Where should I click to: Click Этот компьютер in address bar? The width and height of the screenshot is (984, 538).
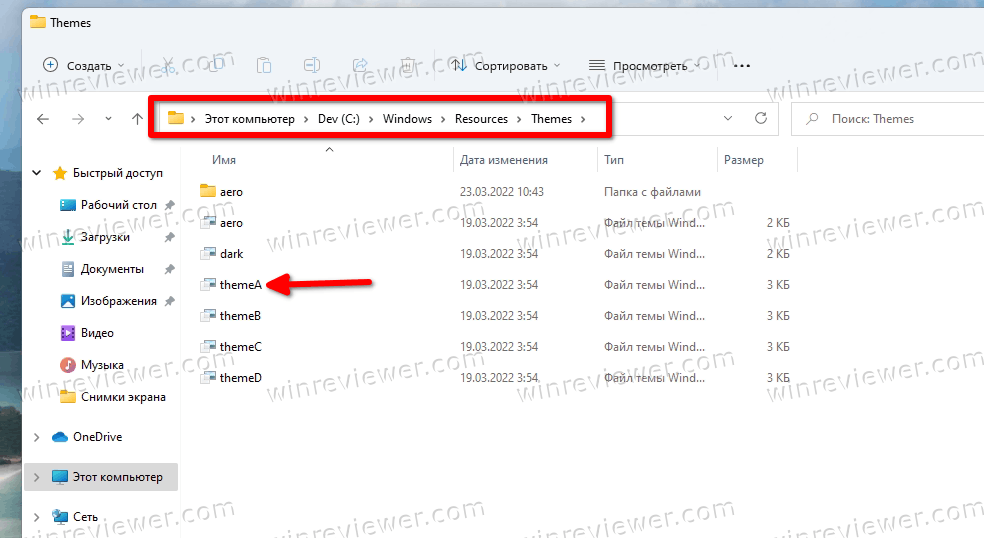point(249,119)
